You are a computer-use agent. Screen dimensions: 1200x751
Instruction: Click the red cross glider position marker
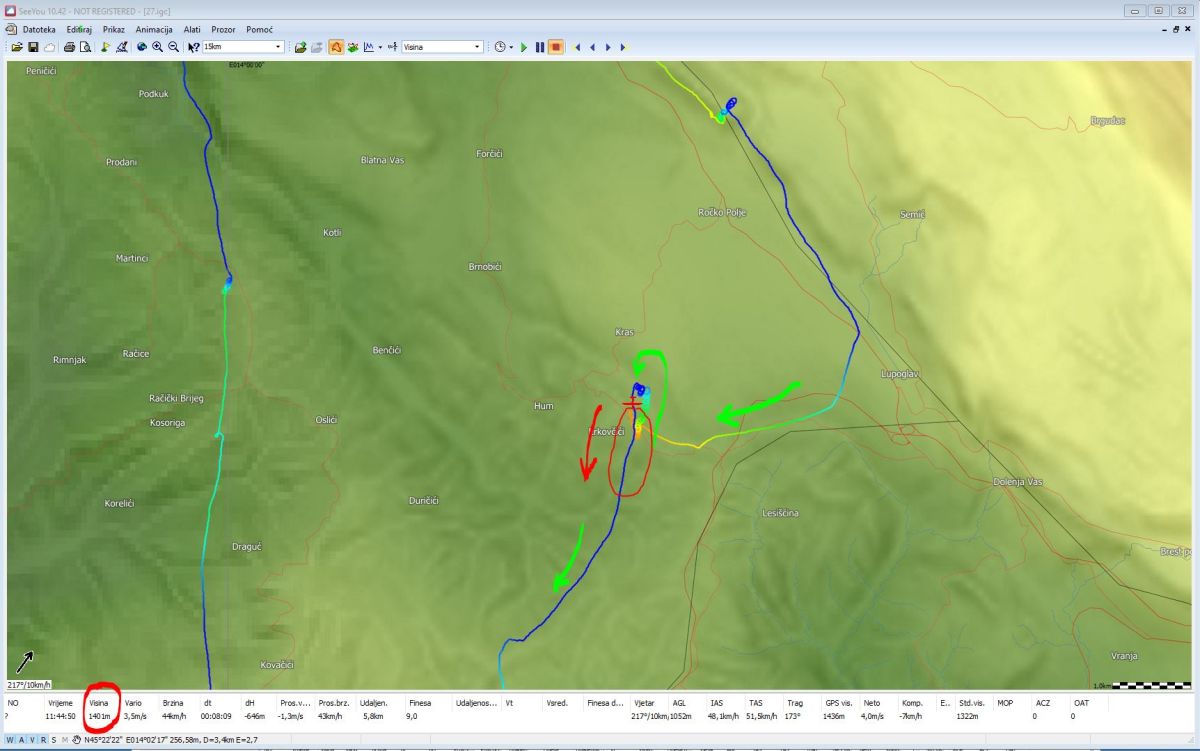(631, 404)
